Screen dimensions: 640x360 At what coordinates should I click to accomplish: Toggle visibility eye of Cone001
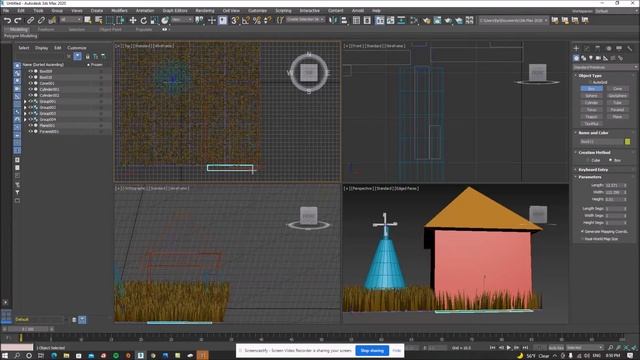[x=30, y=83]
